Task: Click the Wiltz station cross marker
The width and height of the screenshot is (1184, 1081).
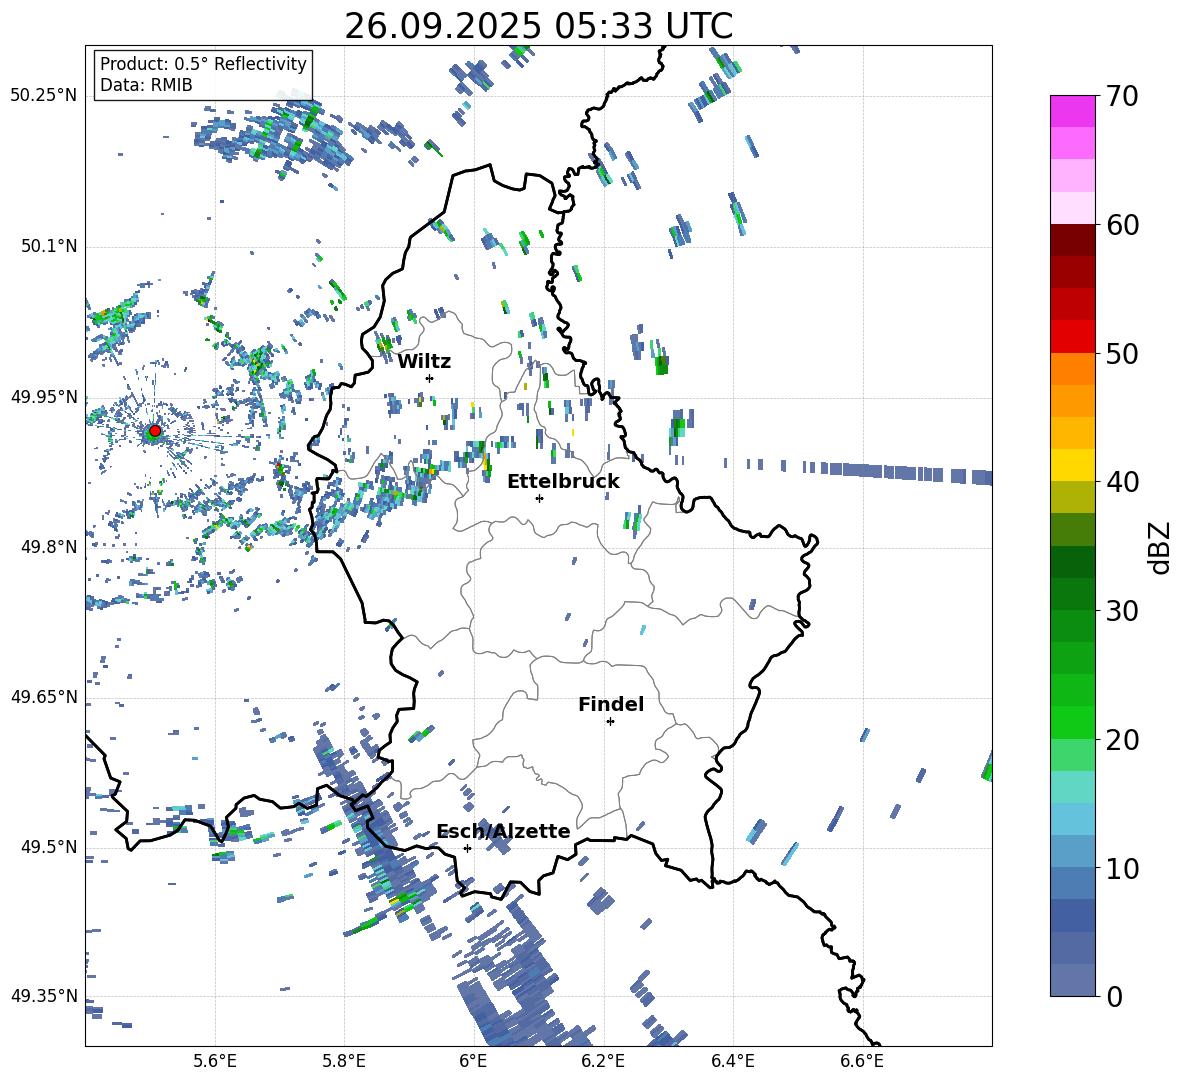Action: coord(430,378)
